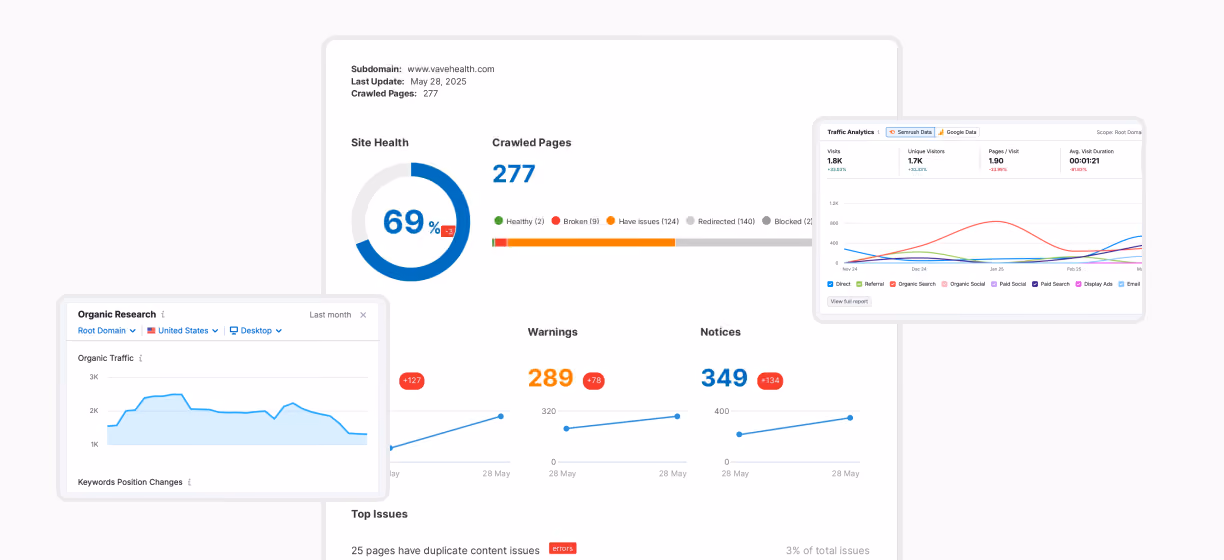Click '25 pages have duplicate content issues'
The image size is (1224, 560).
445,550
